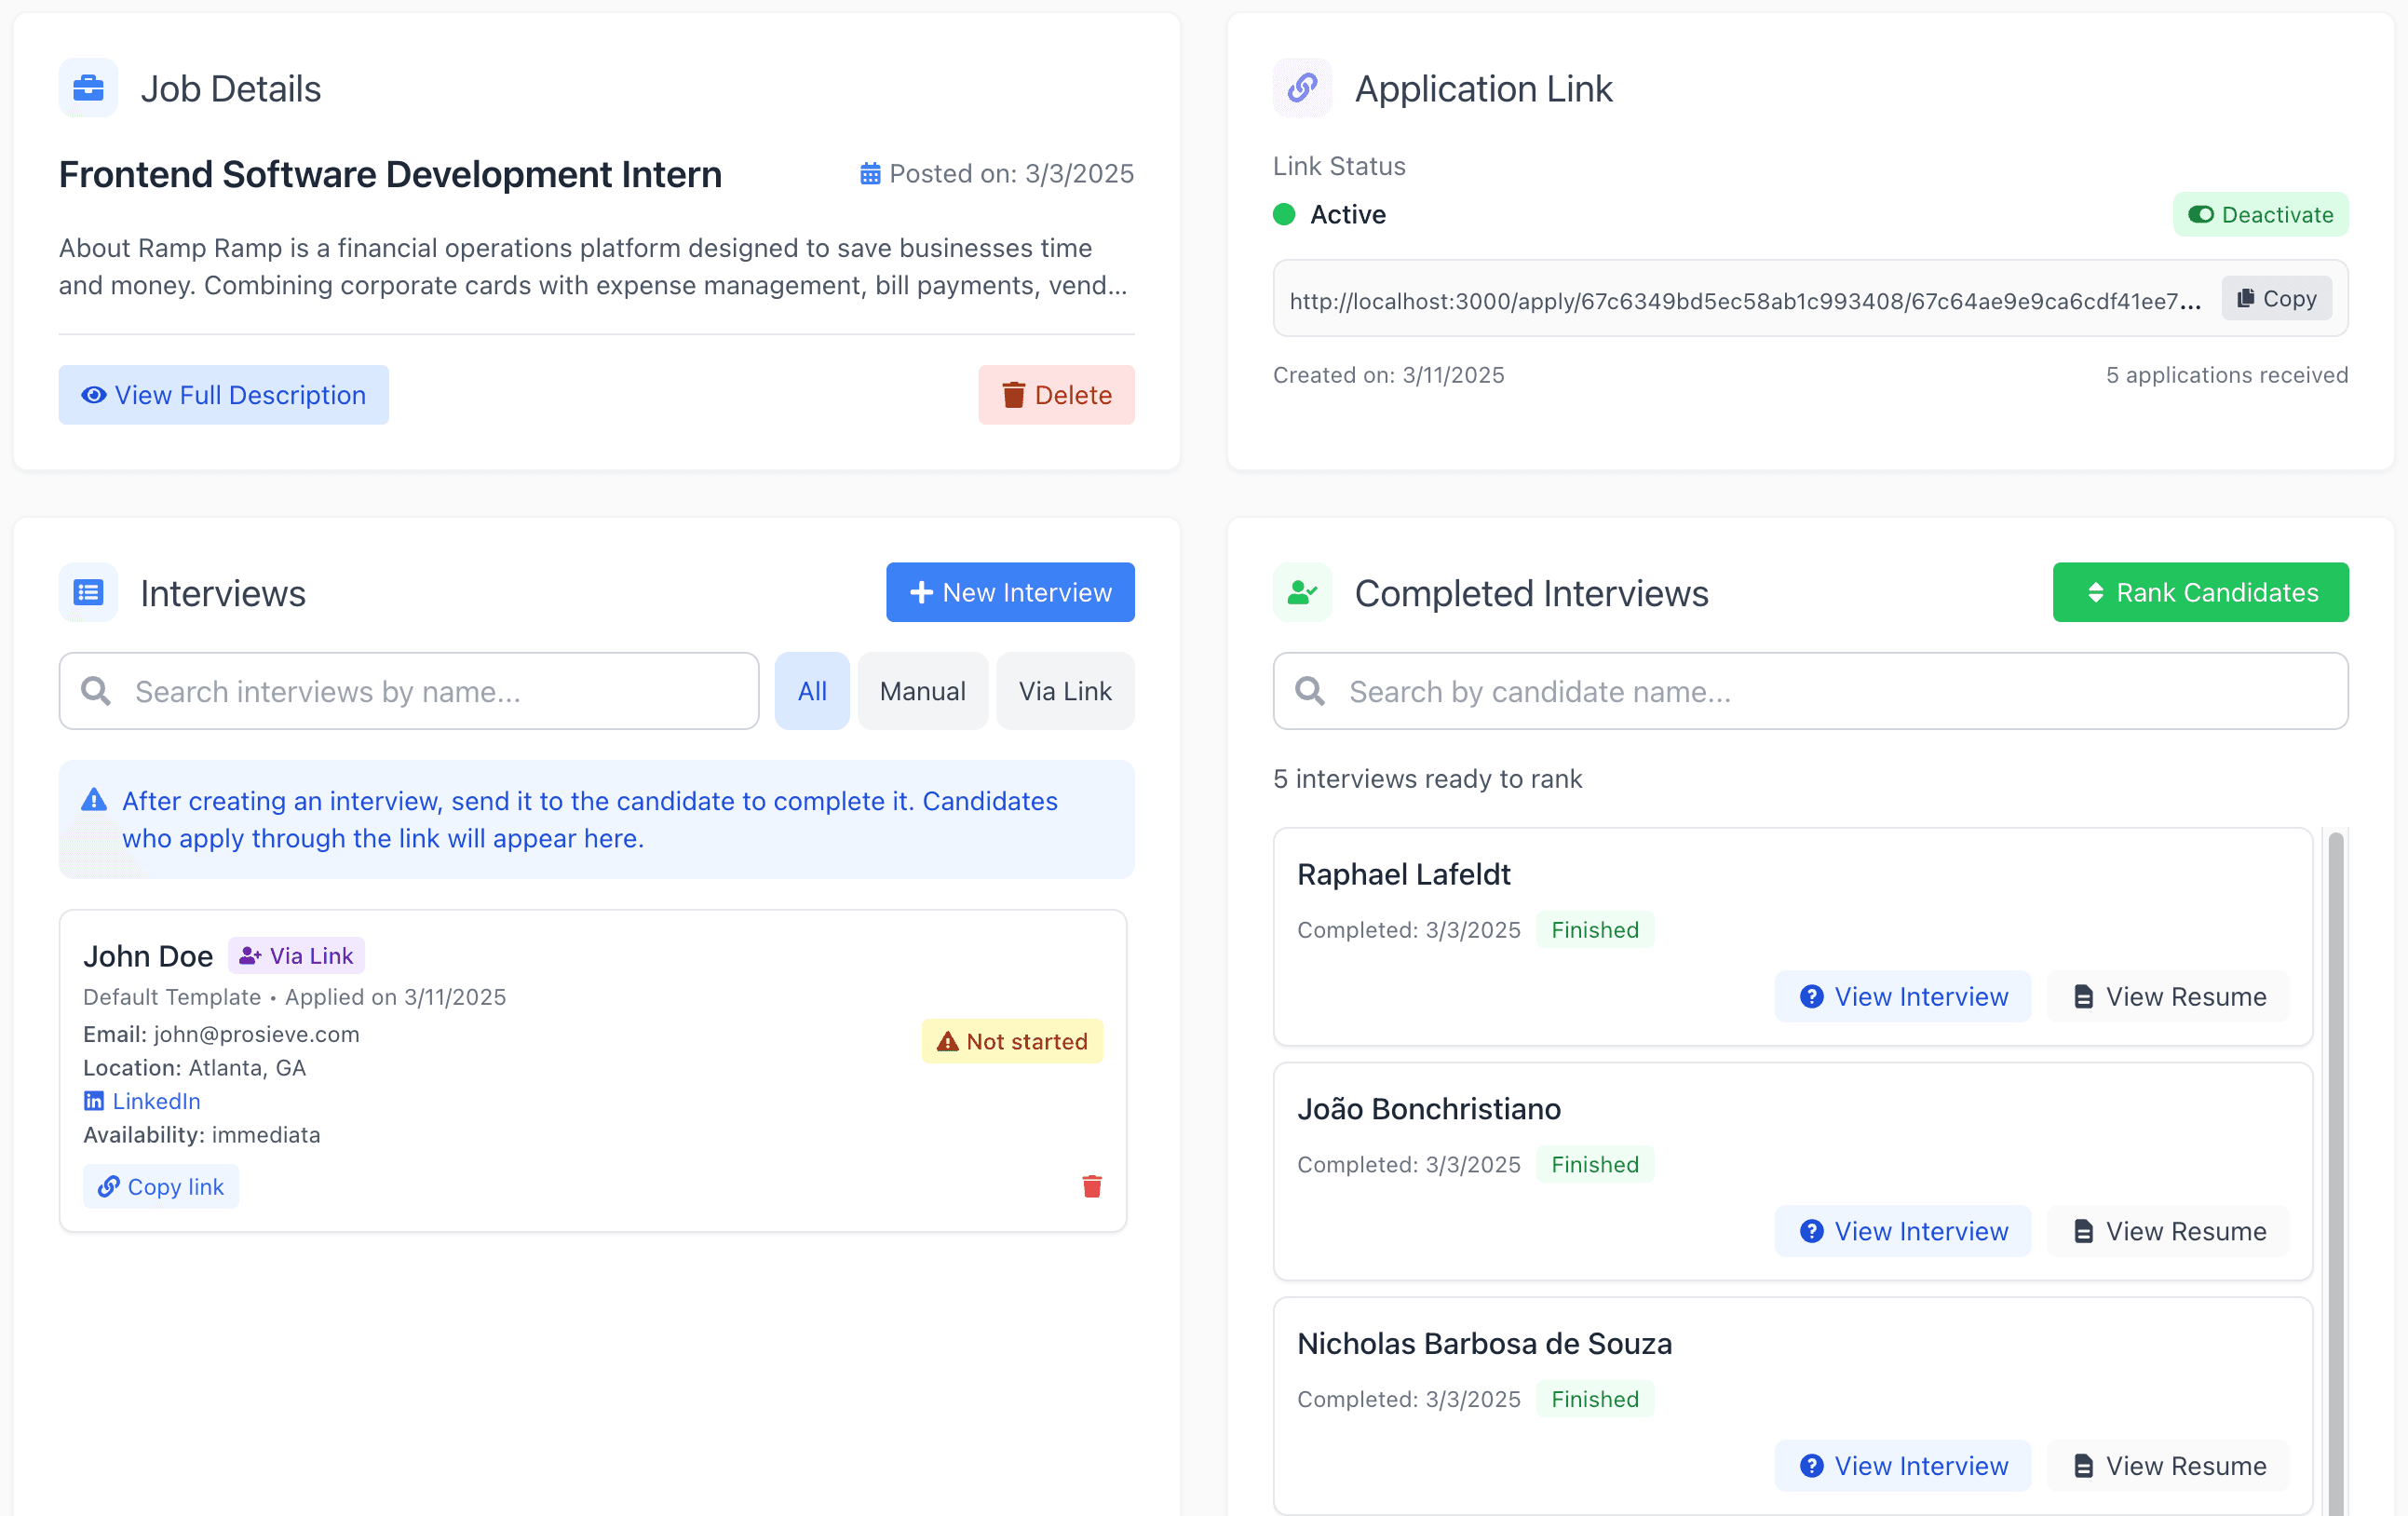
Task: Click the magnifier icon in the Interviews search bar
Action: 96,691
